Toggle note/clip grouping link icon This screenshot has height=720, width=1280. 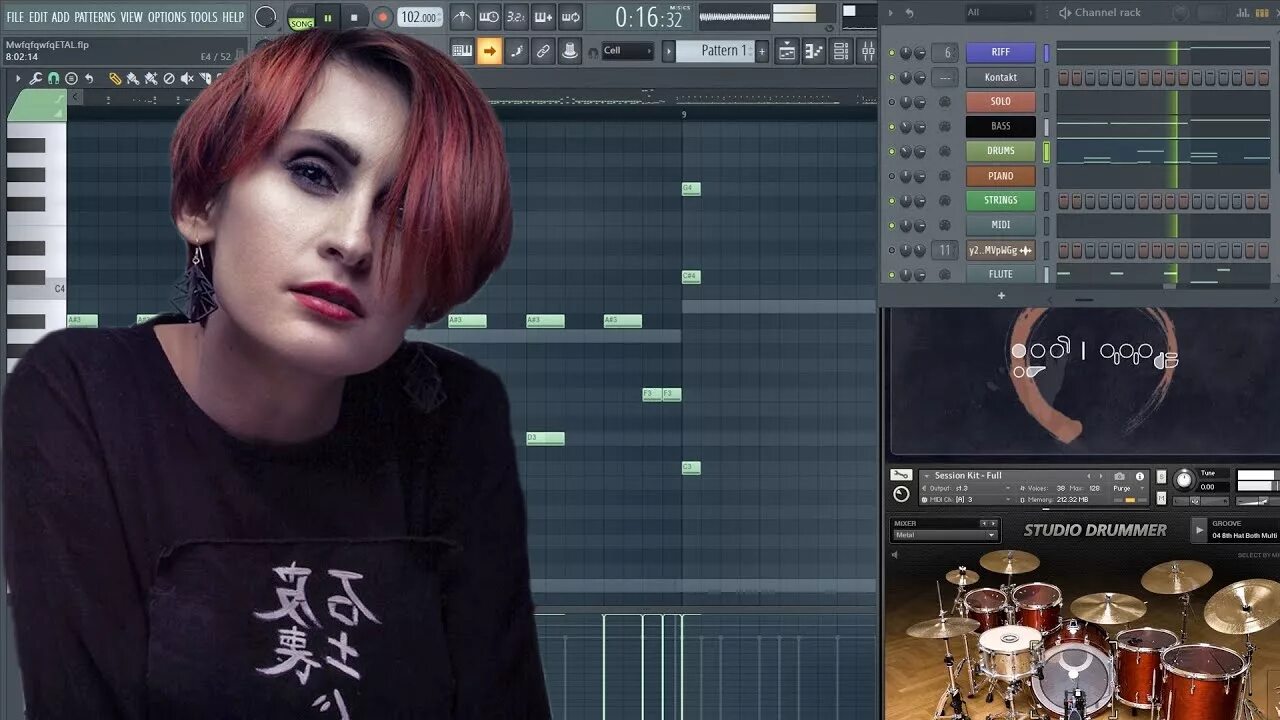pos(543,51)
